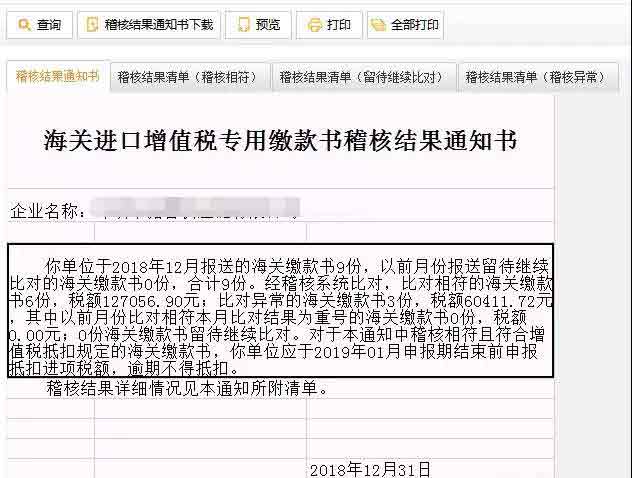Click the preview page icon beside 预览
Screen dimensions: 632x478
point(243,25)
